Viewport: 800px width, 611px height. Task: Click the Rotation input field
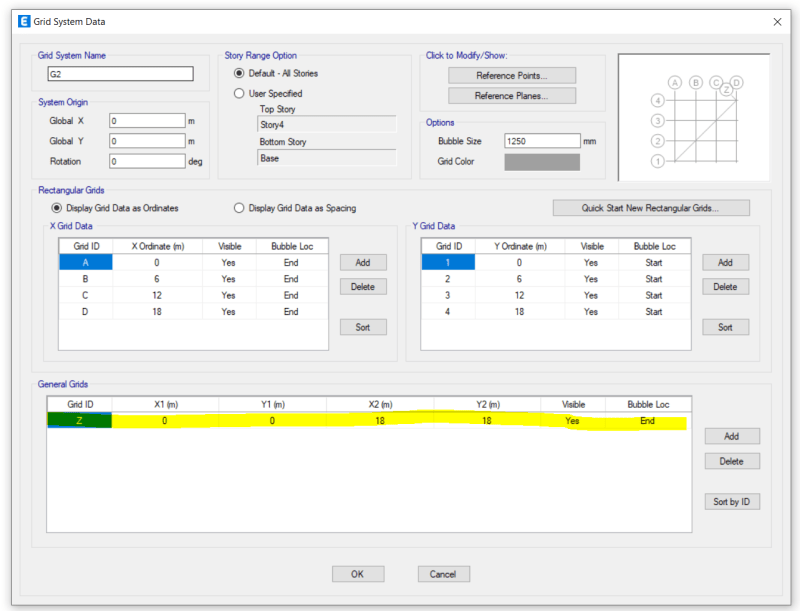pos(147,162)
